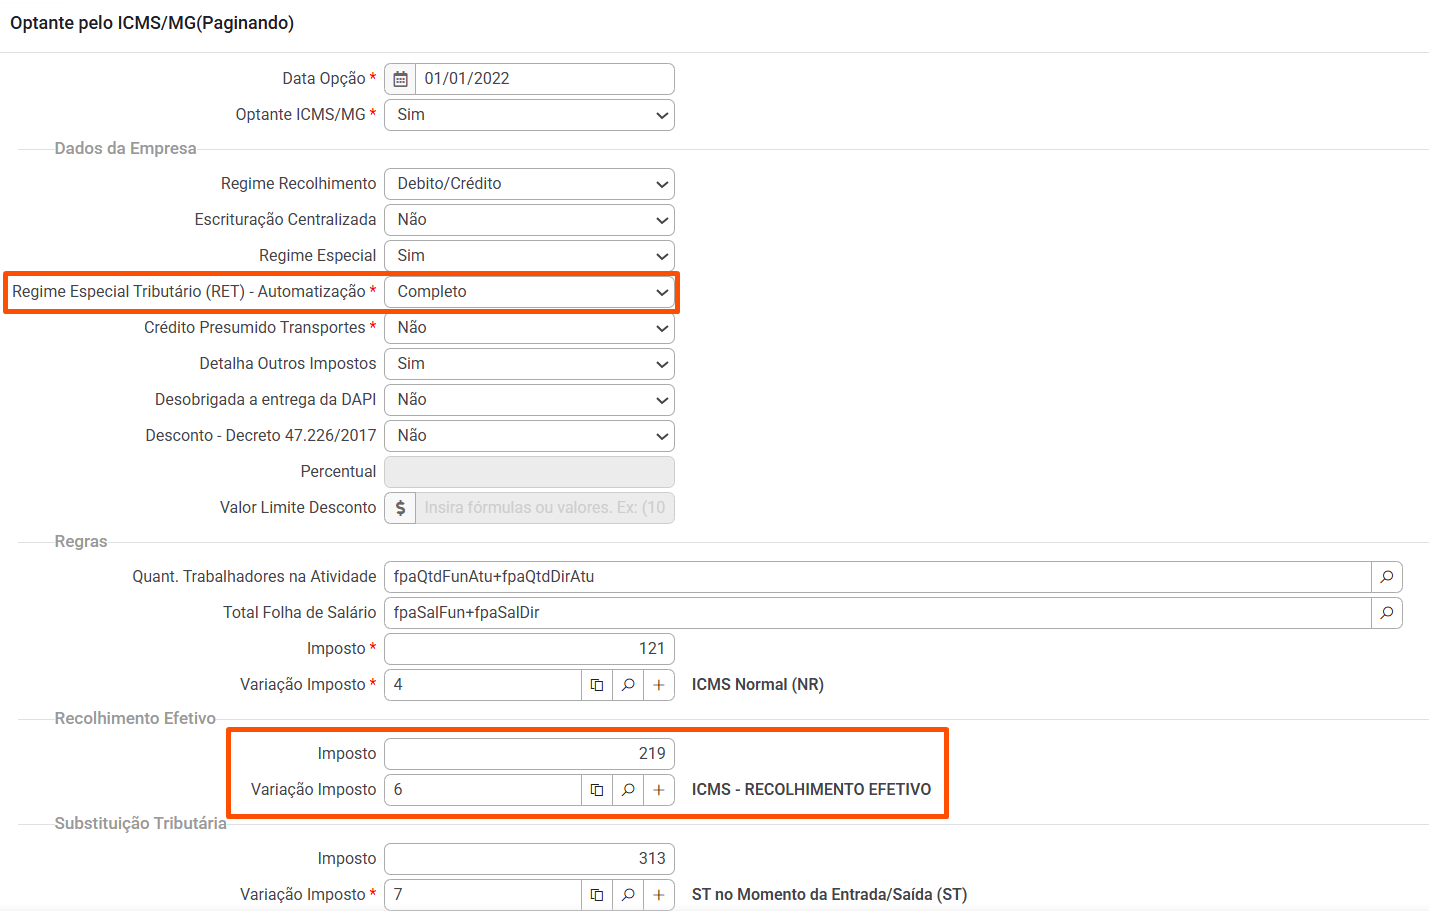
Task: Click copy icon in Recolhimento Efetivo Variação Imposto
Action: 597,790
